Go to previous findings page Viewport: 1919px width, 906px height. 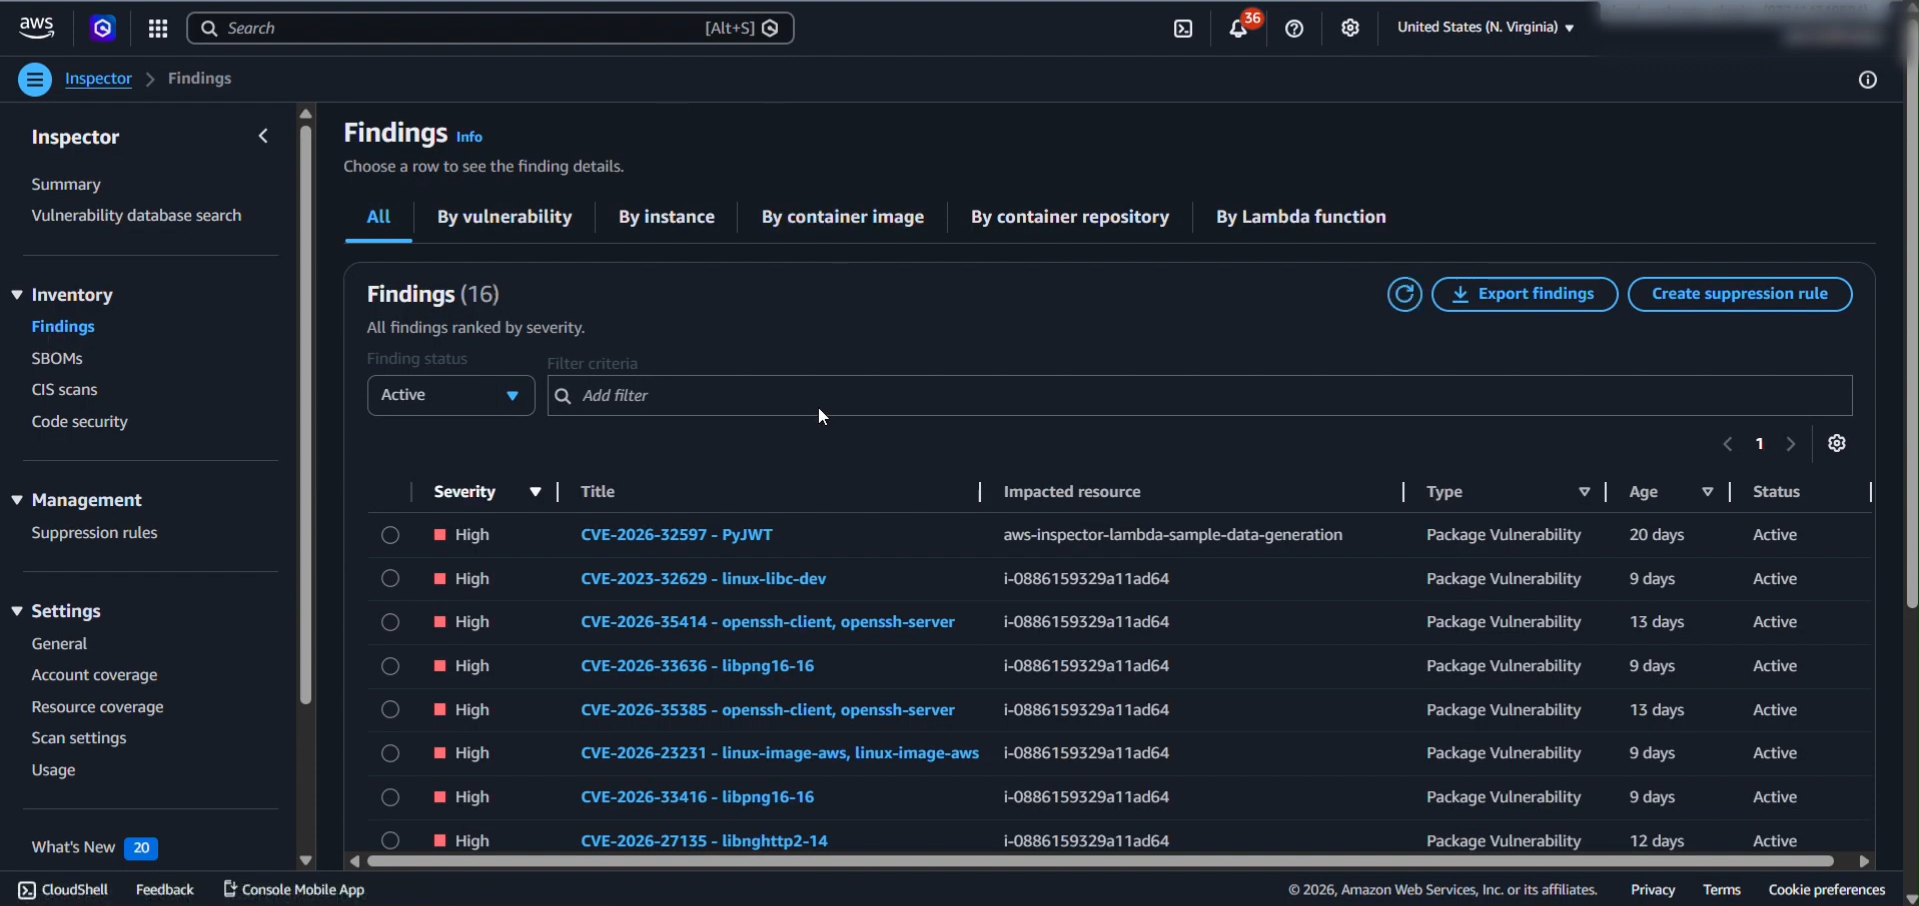pyautogui.click(x=1727, y=444)
